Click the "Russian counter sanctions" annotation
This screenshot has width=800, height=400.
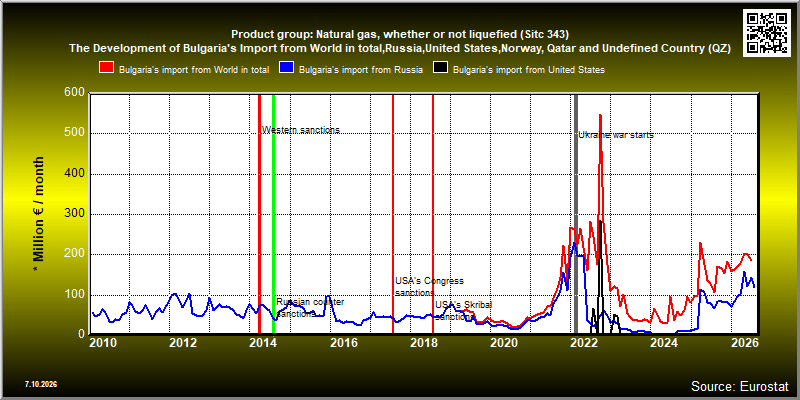[x=310, y=308]
